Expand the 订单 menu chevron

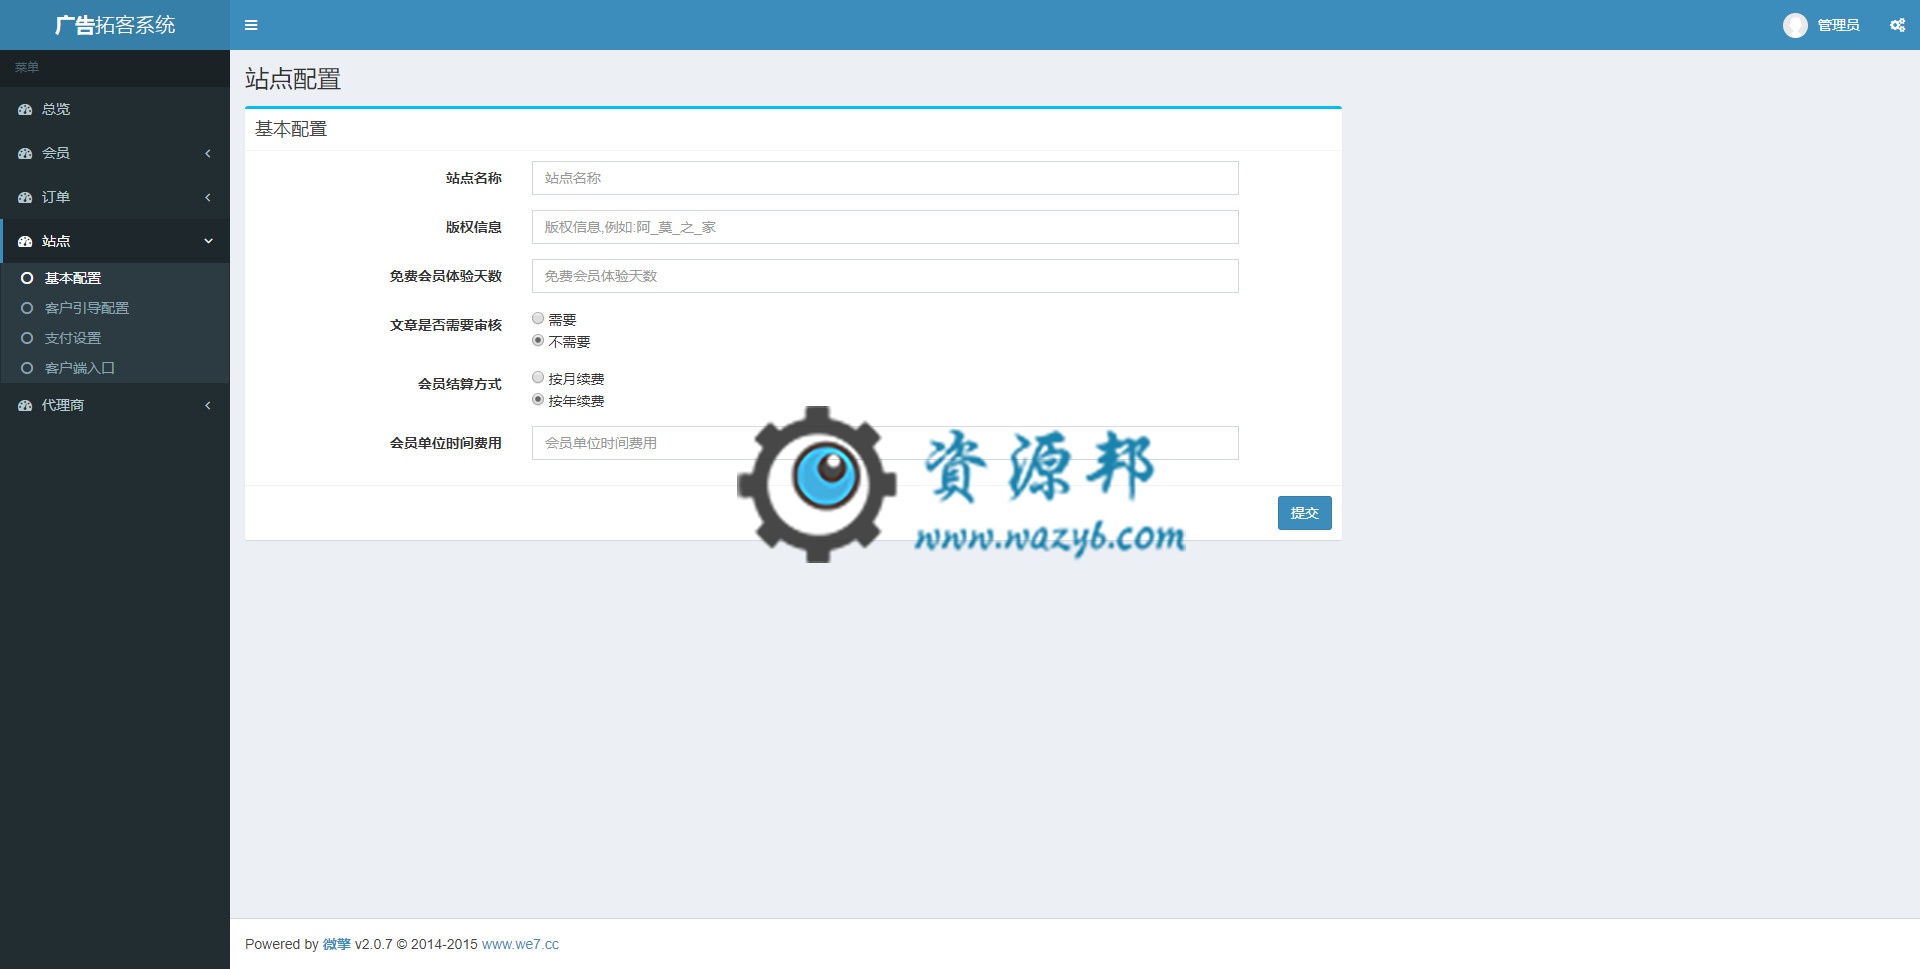[x=208, y=197]
